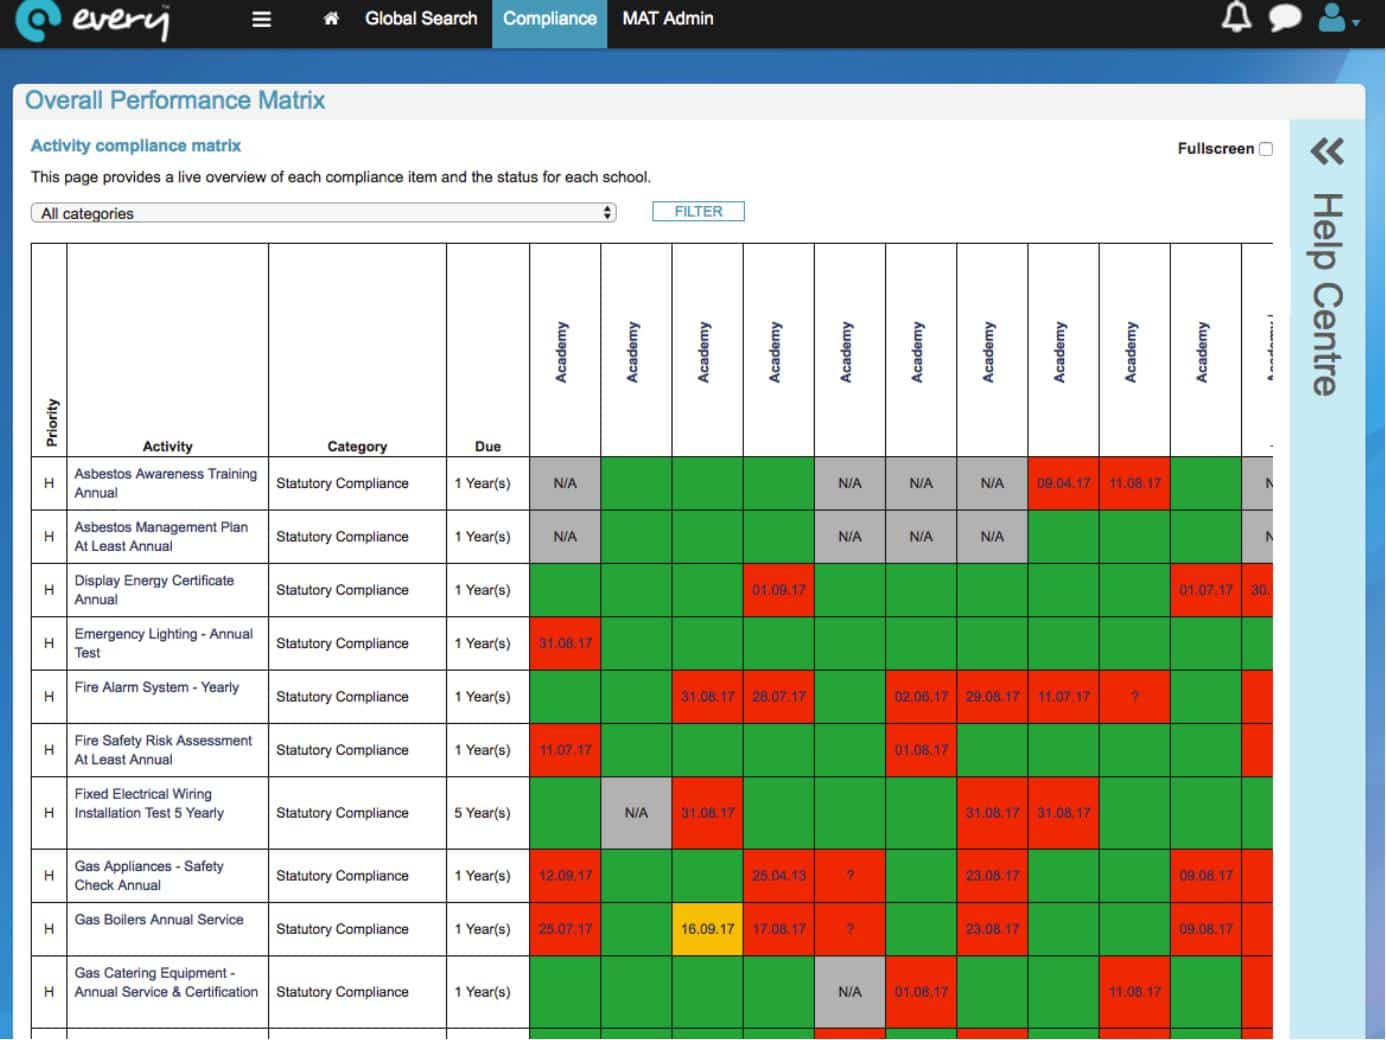Screen dimensions: 1386x1040
Task: Click red 28.07.17 cell in Fire Alarm row
Action: click(x=778, y=697)
